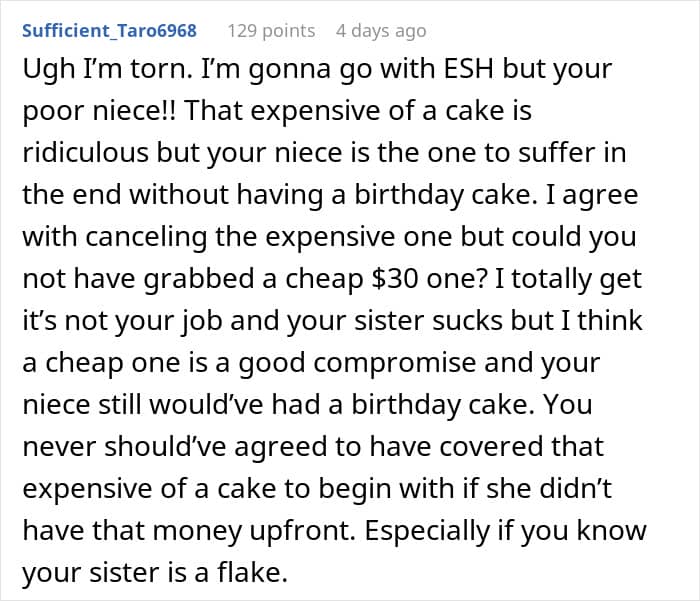Click the word ridiculous in the comment

pos(85,153)
